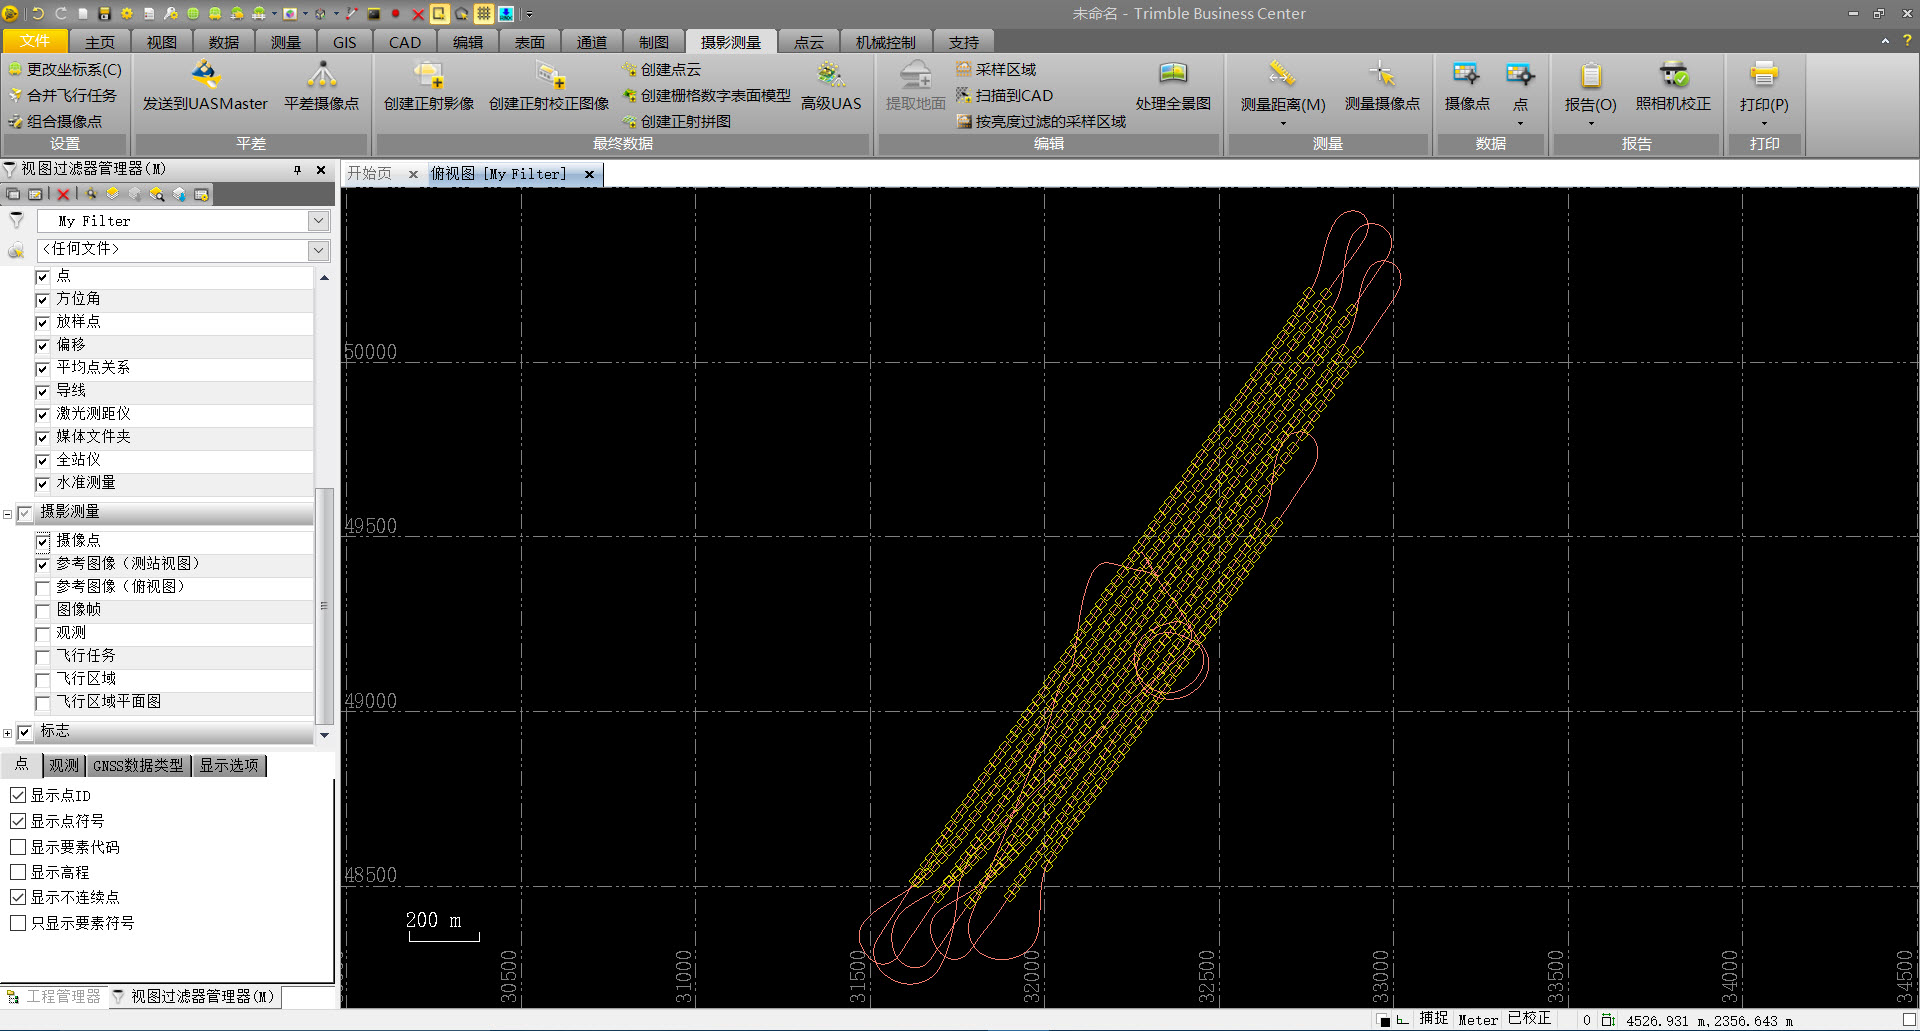Open the quick access toolbar customize dropdown
This screenshot has height=1031, width=1920.
pos(529,14)
